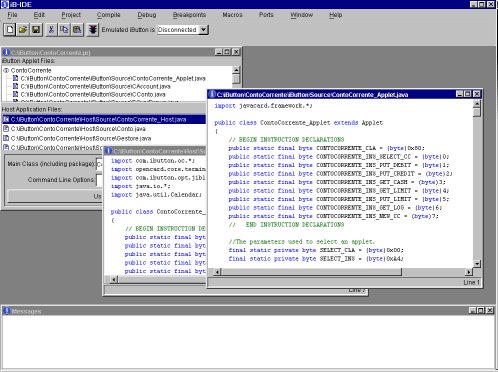The image size is (498, 372).
Task: Minimize the project ContoCorrente.prj window
Action: click(x=219, y=52)
